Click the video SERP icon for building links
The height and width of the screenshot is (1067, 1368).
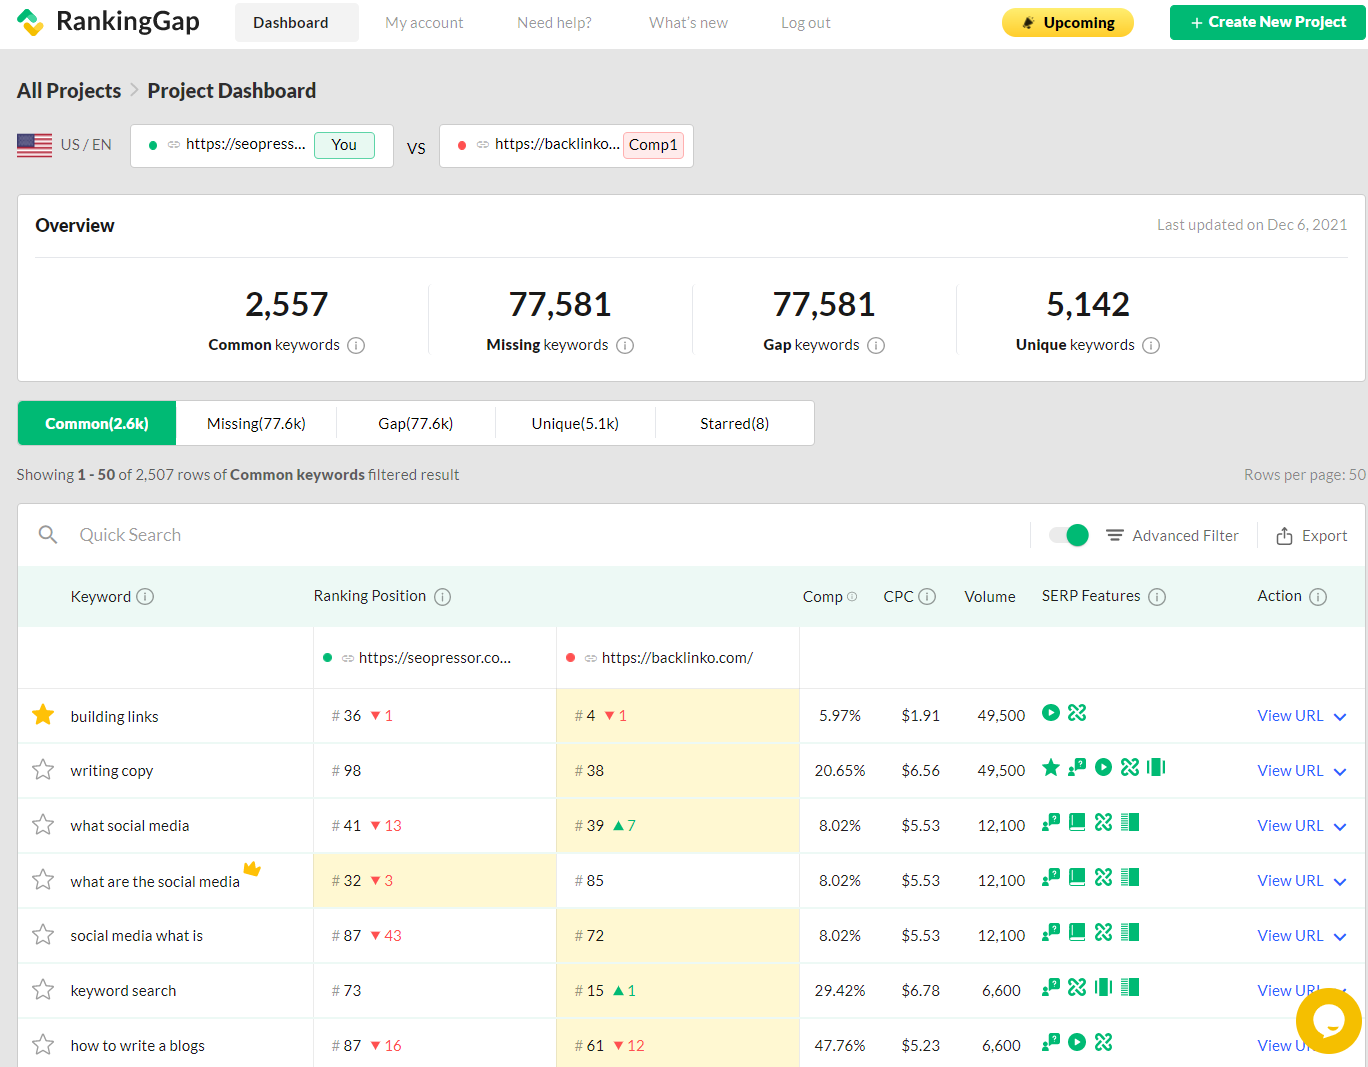1051,713
